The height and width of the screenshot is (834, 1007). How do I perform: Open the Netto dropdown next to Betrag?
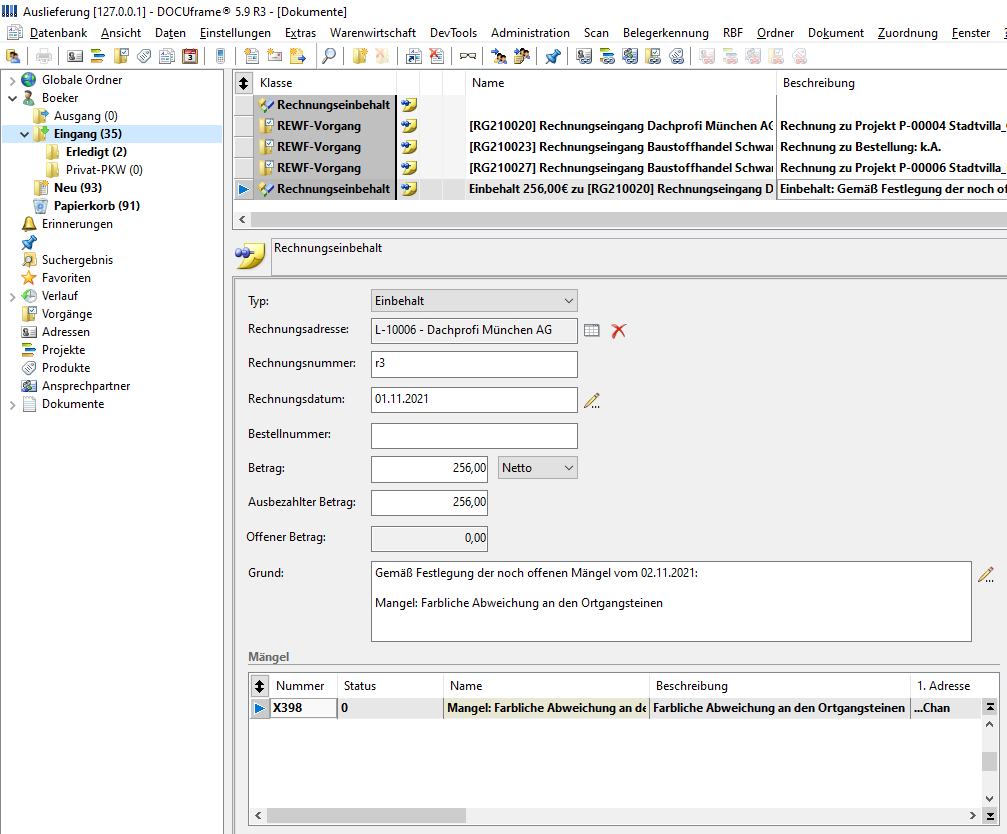[x=538, y=467]
